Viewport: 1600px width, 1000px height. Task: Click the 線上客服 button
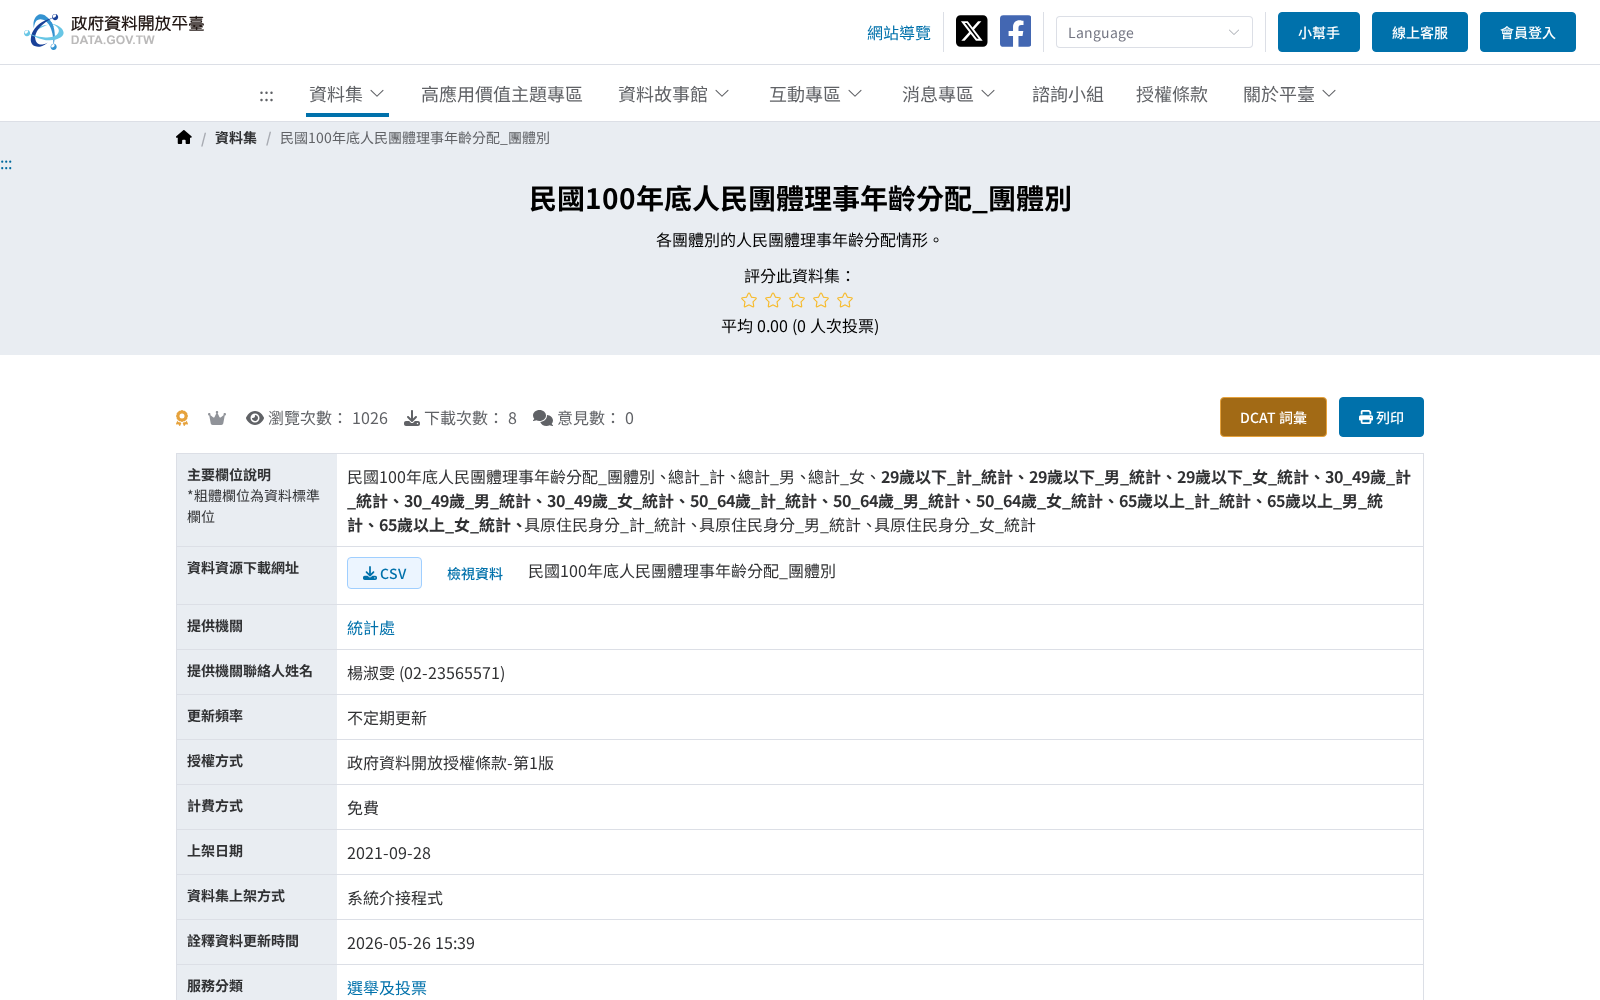pyautogui.click(x=1420, y=32)
